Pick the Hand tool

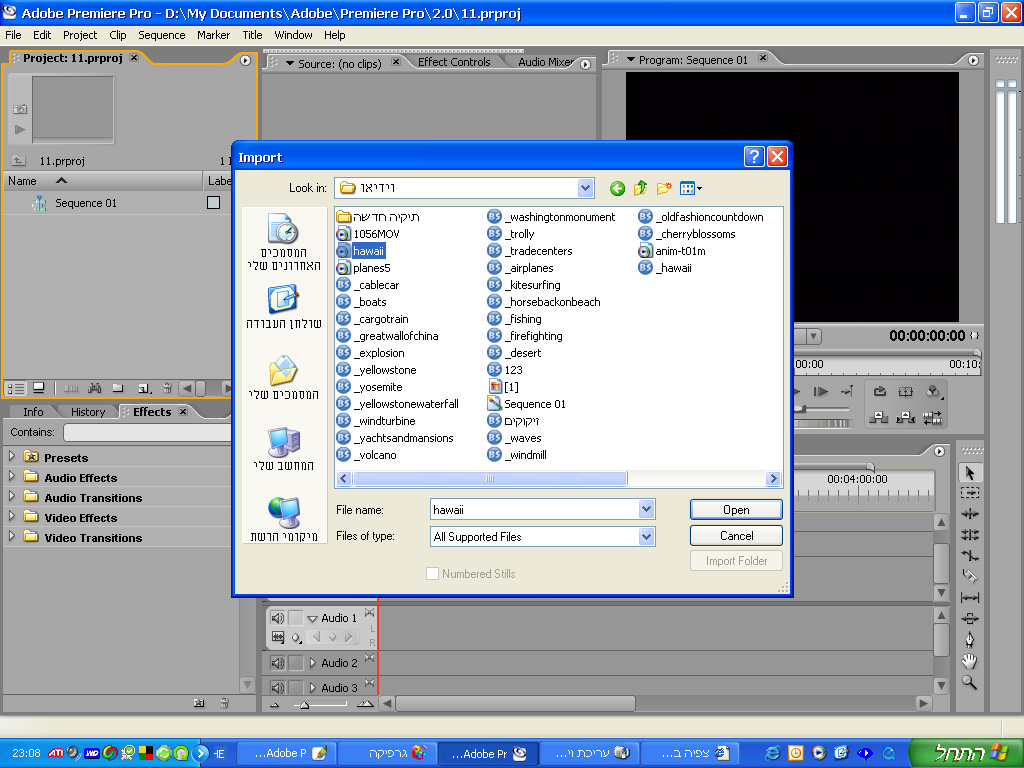tap(969, 661)
